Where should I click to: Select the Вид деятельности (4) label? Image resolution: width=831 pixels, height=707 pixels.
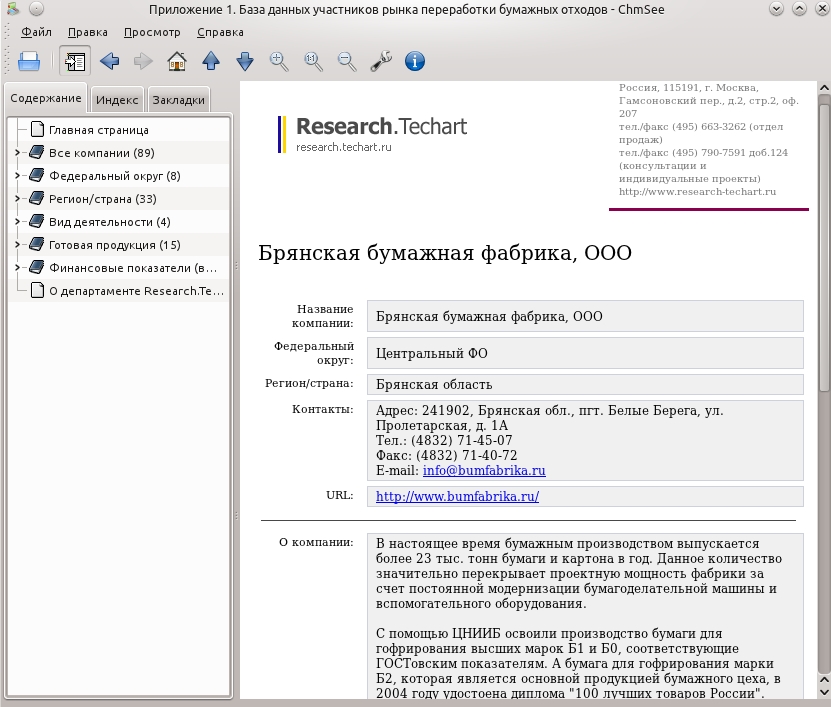(x=110, y=222)
